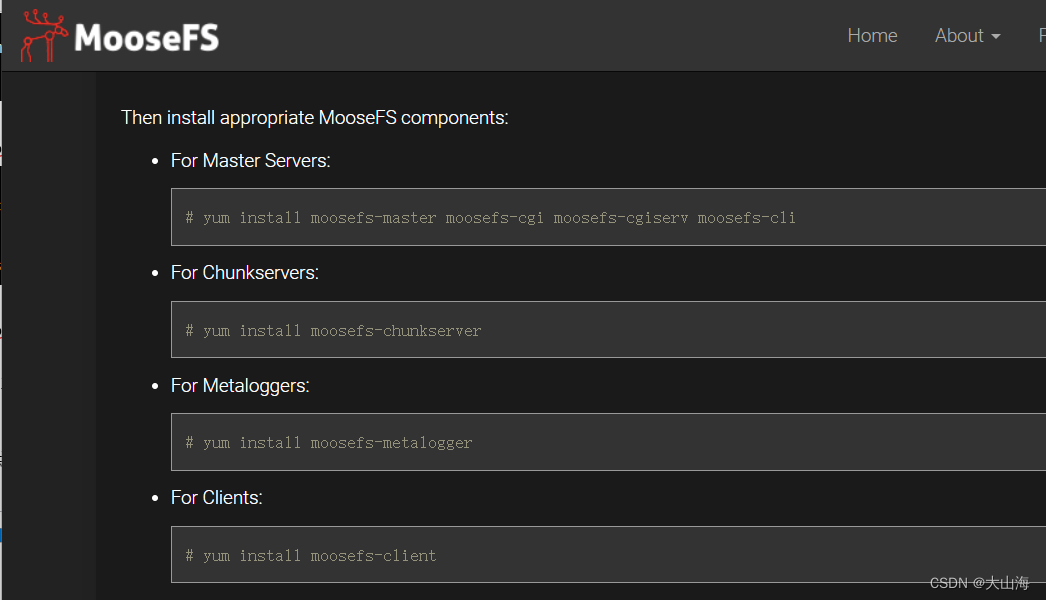Click the MooseFS brand name text

coord(146,38)
